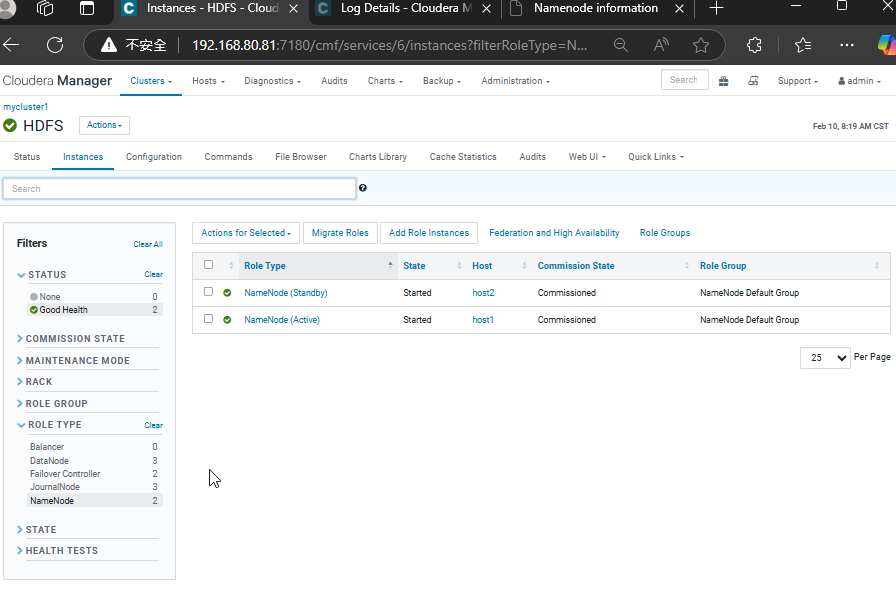Open the Clusters dropdown menu
Screen dimensions: 896x597
(x=151, y=81)
